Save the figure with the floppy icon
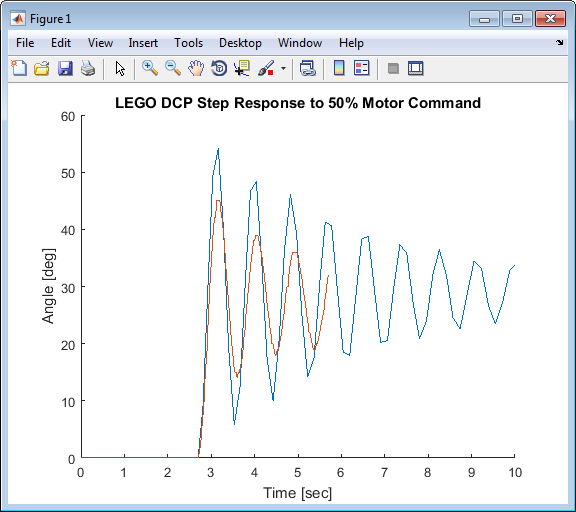 click(x=65, y=68)
